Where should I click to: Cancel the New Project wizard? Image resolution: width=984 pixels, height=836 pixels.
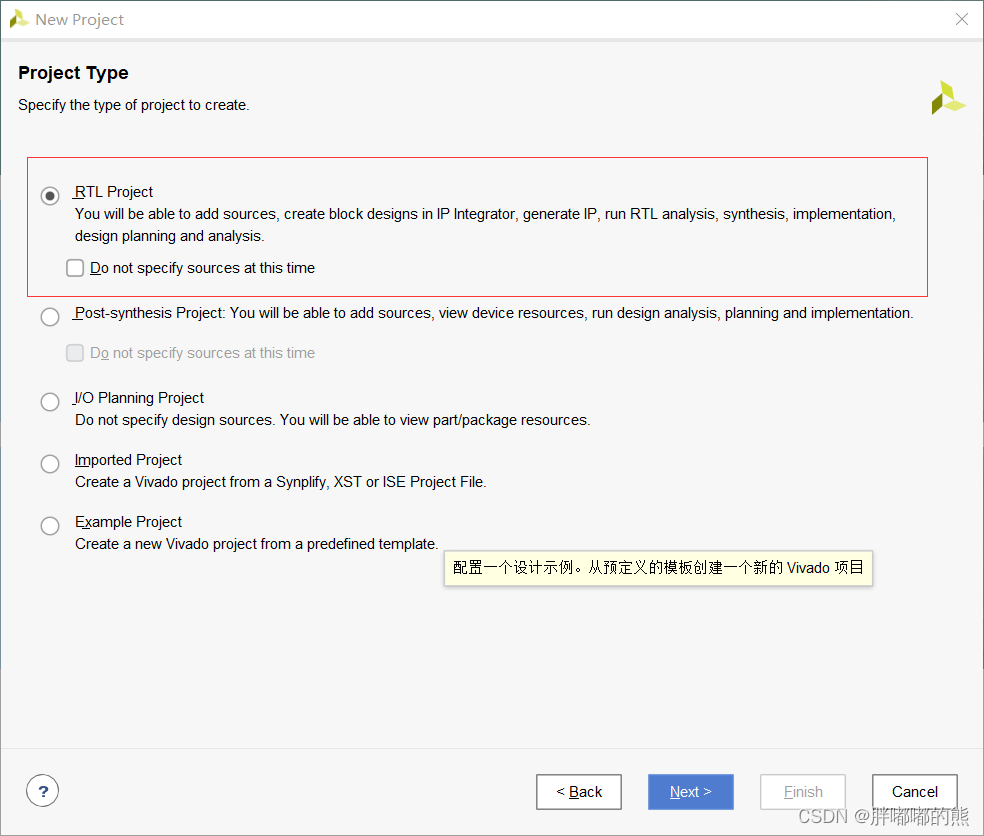[x=914, y=792]
